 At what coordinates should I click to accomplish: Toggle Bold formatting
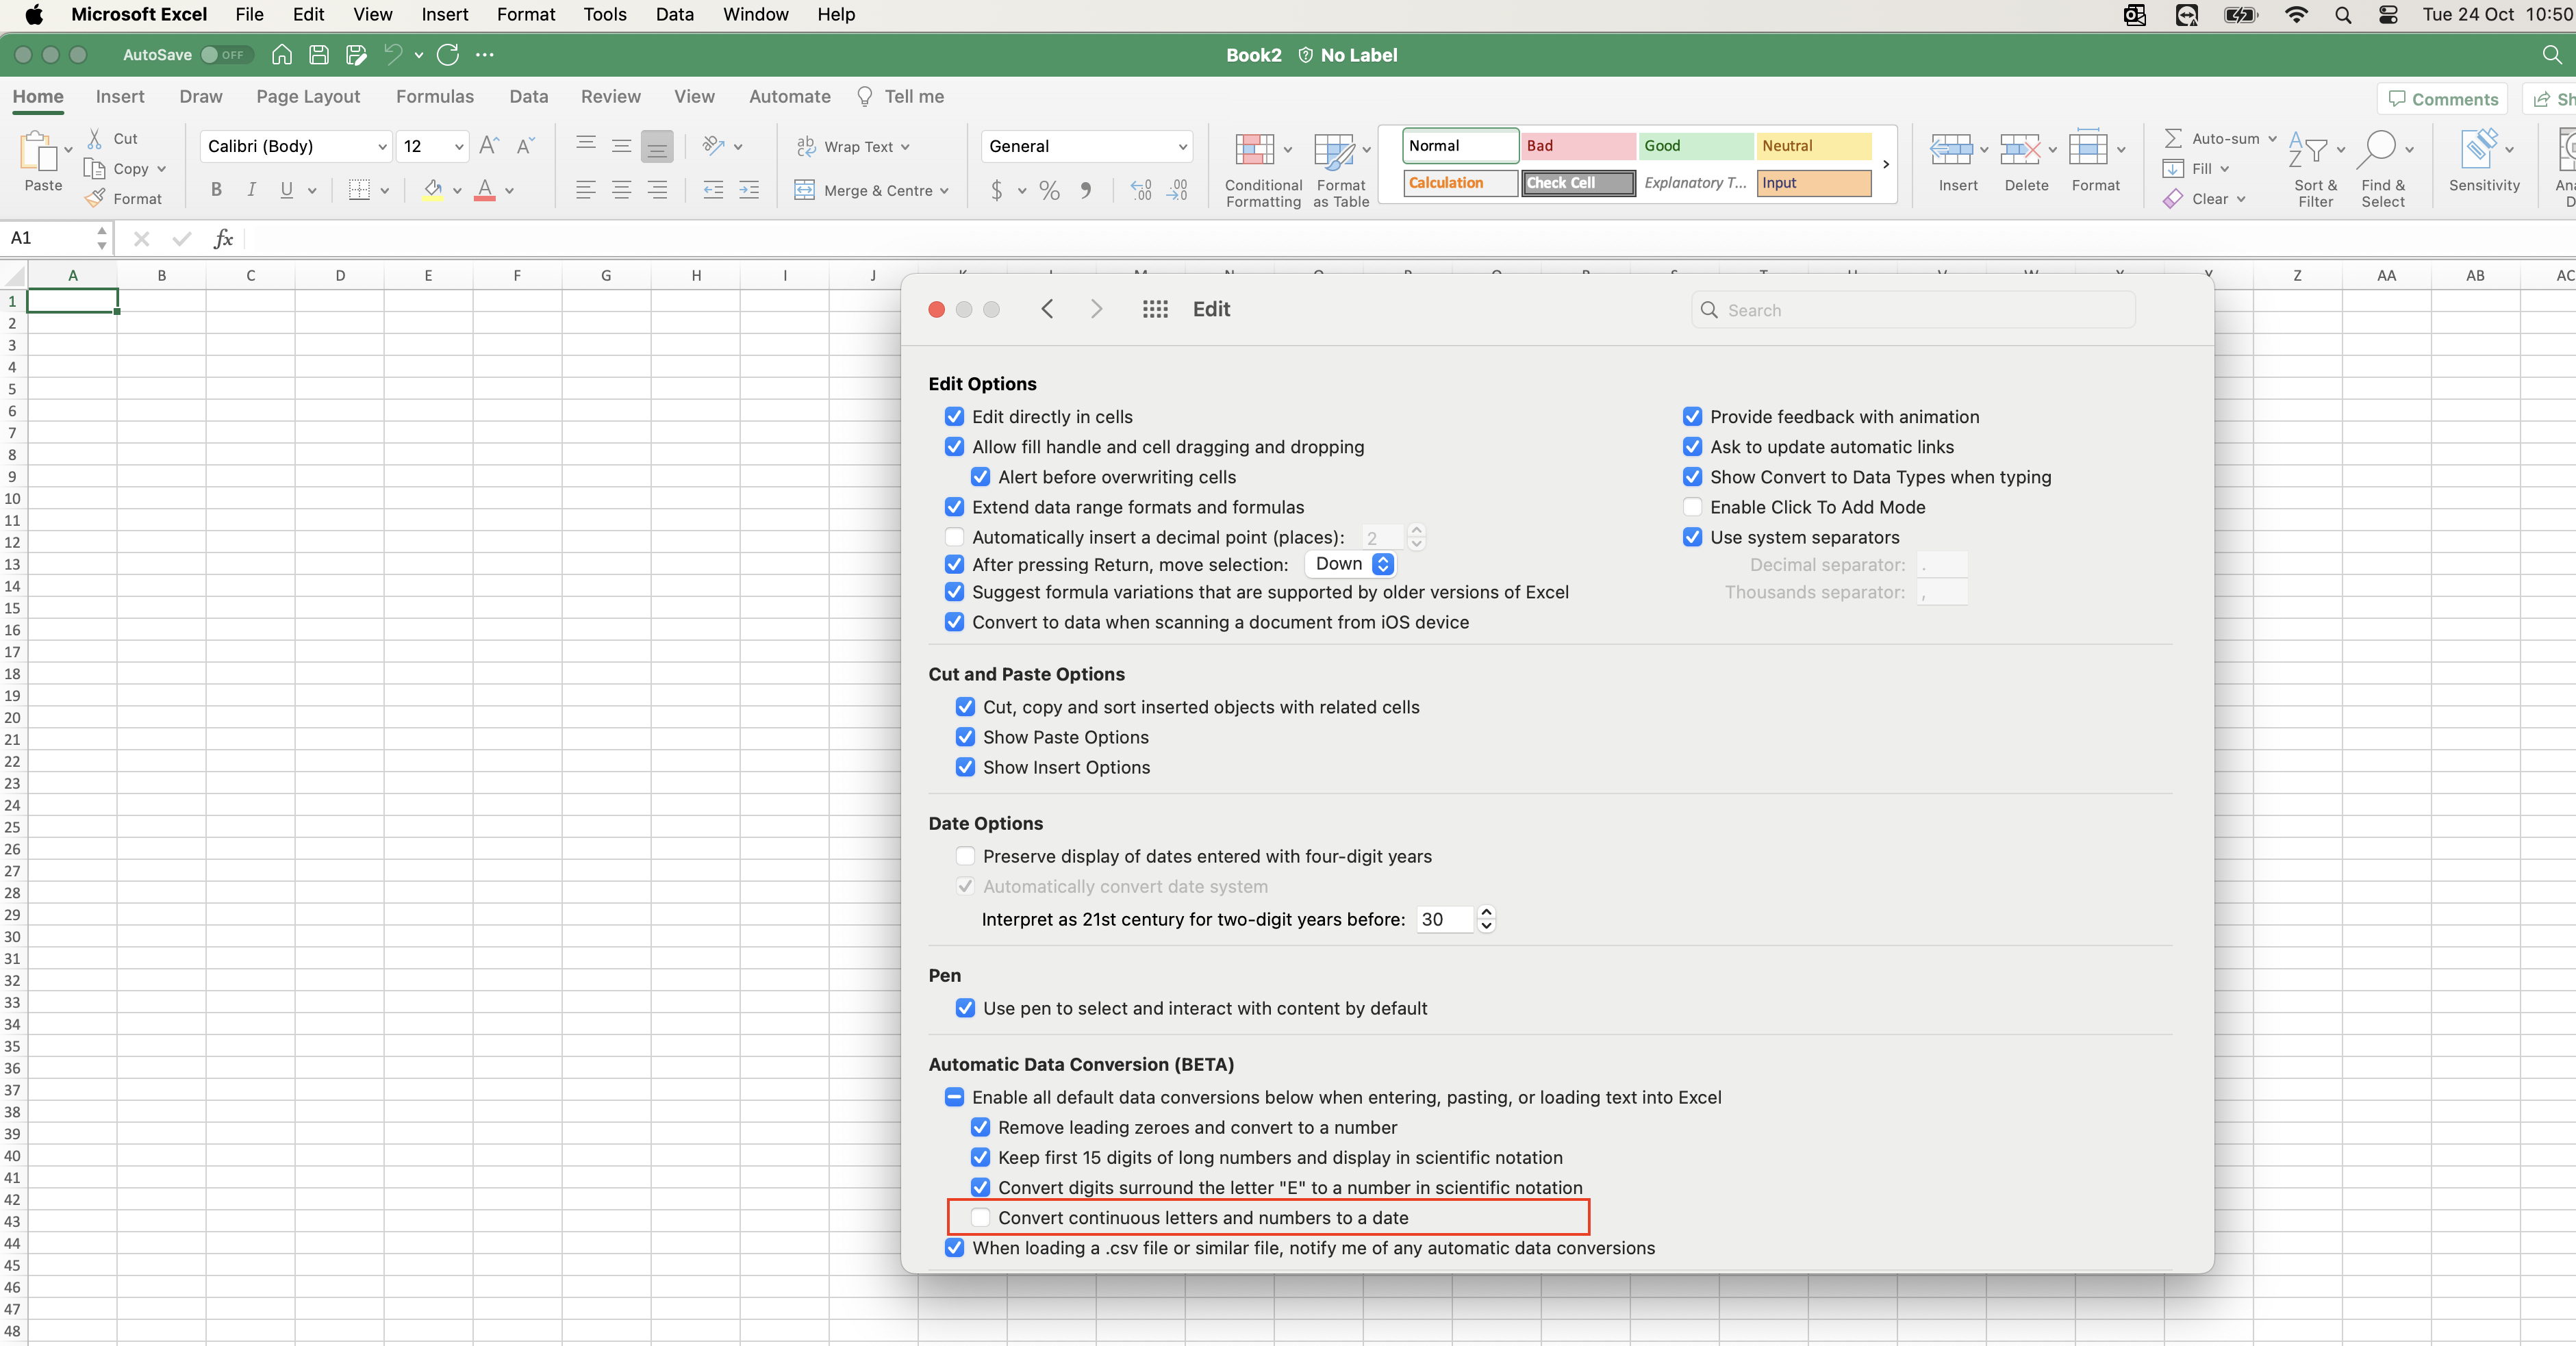(x=216, y=190)
